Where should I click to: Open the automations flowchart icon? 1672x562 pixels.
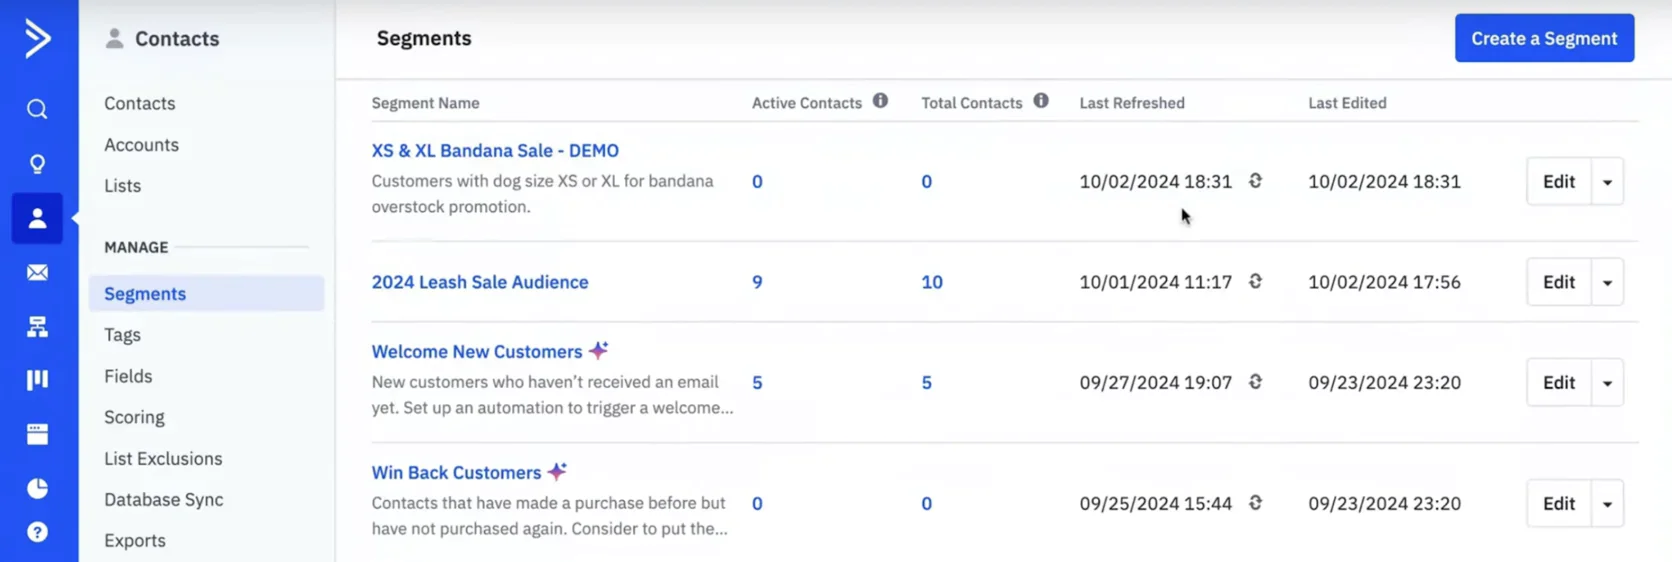[x=37, y=327]
